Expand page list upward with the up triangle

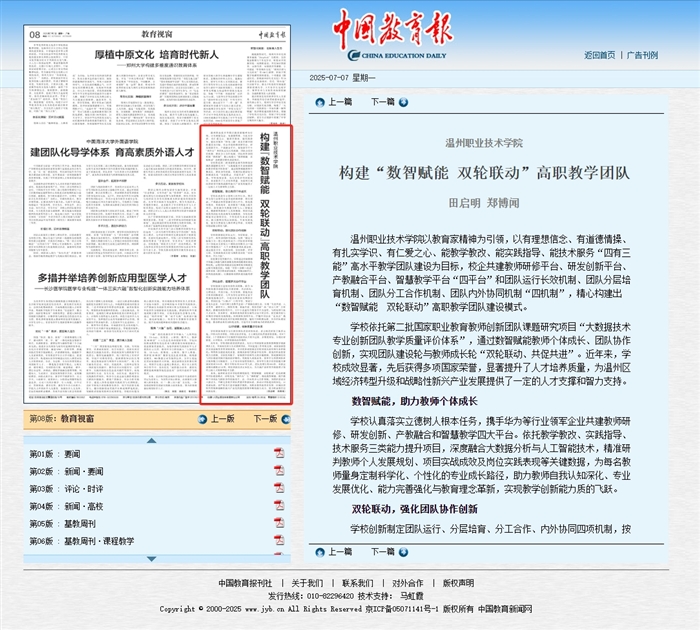click(151, 441)
